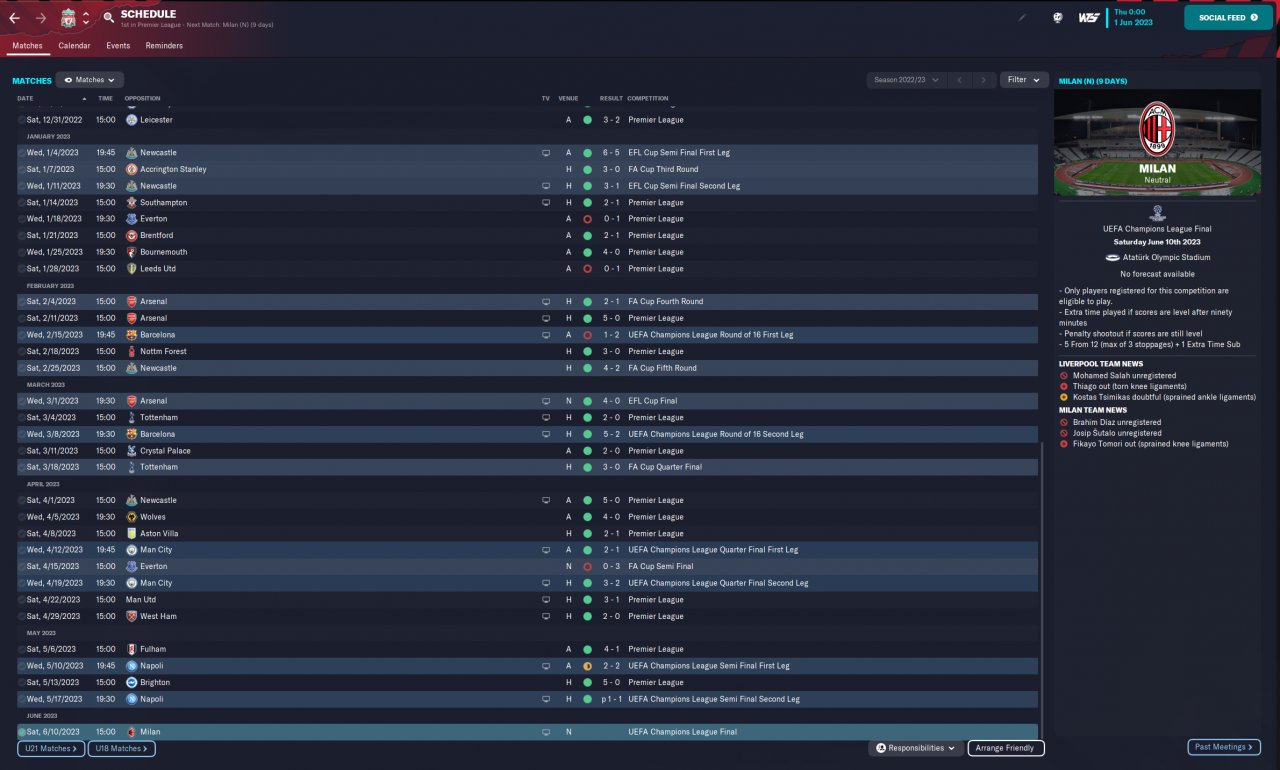Viewport: 1280px width, 770px height.
Task: Open Past Meetings
Action: click(x=1224, y=747)
